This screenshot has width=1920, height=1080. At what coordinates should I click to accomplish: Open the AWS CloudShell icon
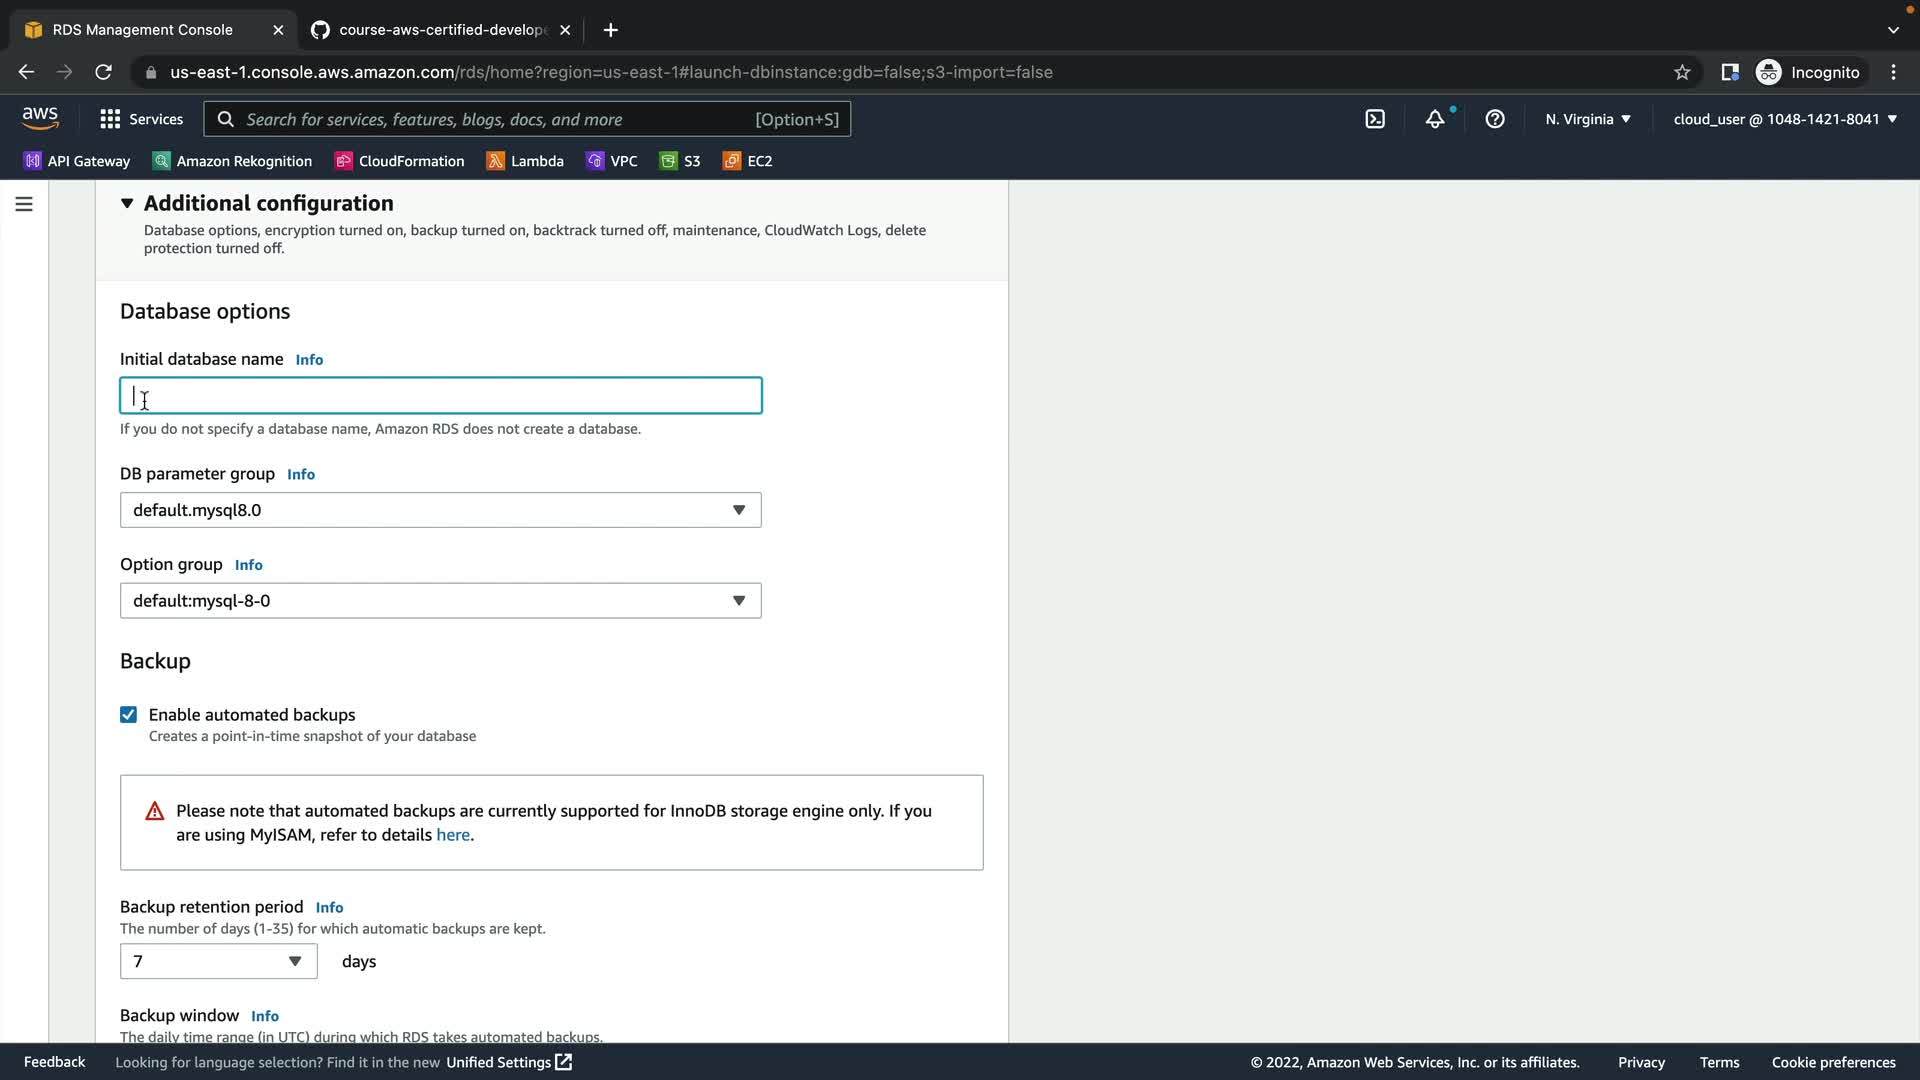[x=1375, y=119]
